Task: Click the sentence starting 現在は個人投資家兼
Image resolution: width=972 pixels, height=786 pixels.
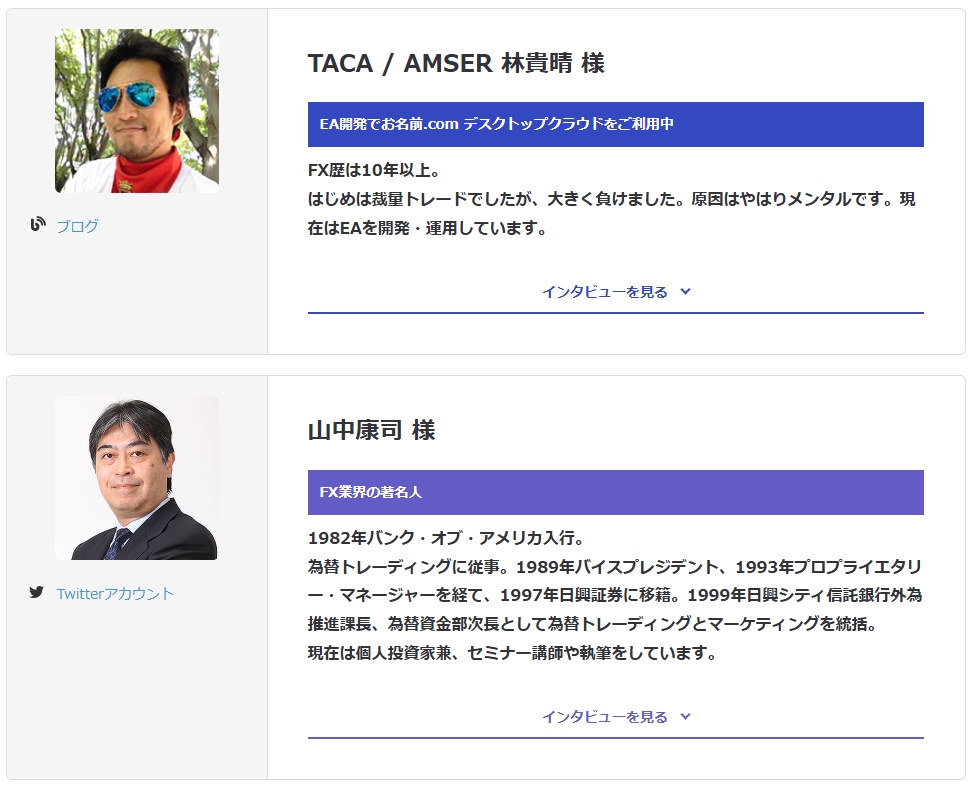Action: 512,653
